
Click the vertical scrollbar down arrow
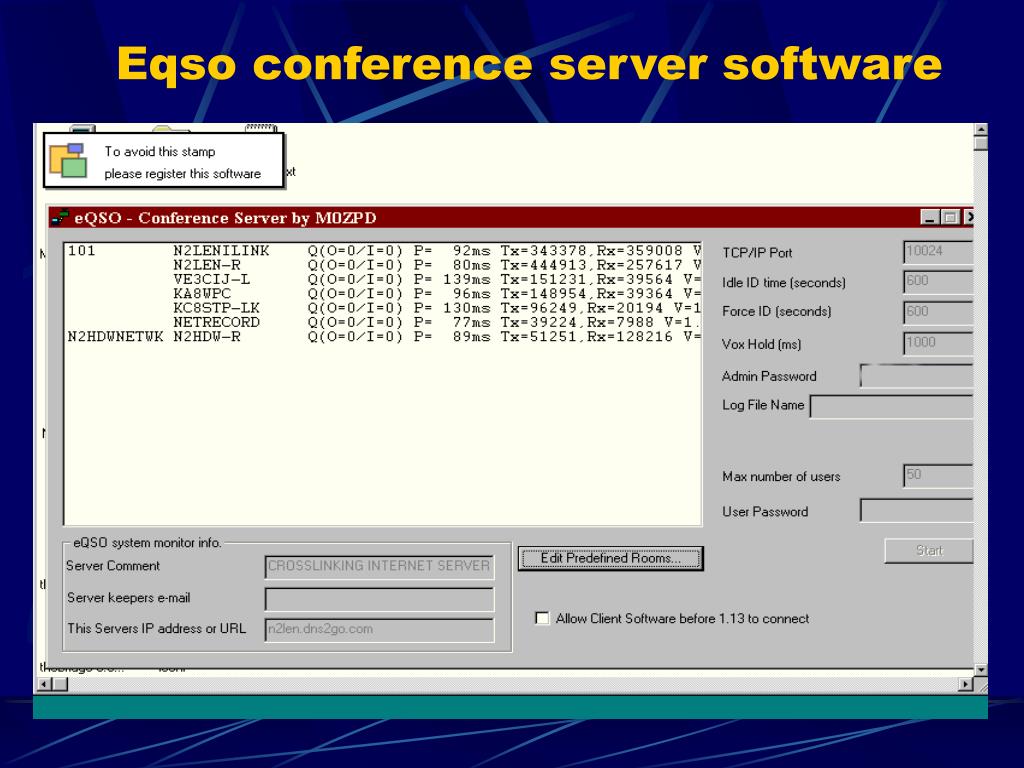[980, 670]
